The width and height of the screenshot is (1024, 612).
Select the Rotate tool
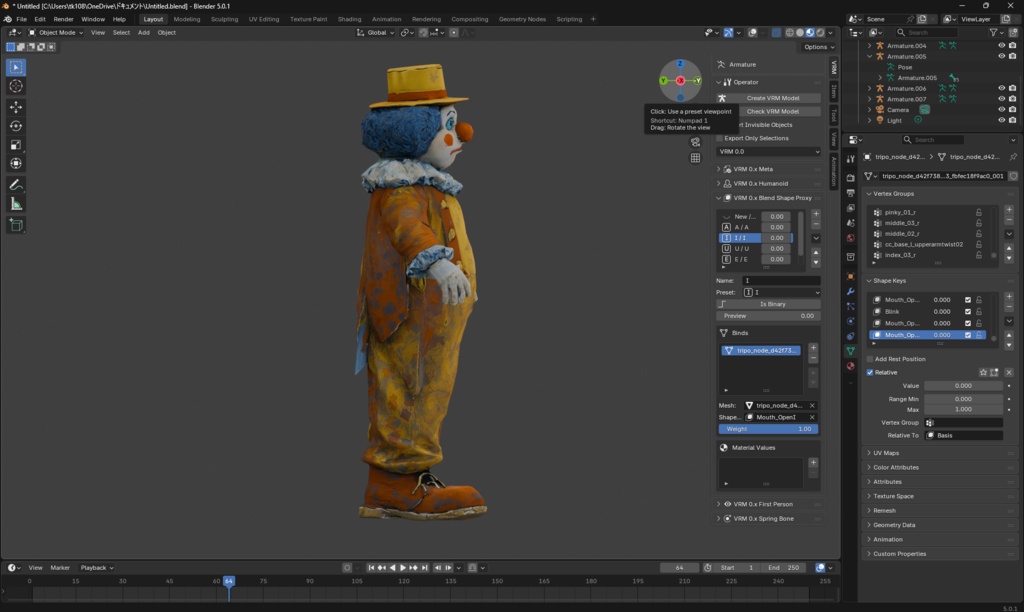(x=16, y=126)
